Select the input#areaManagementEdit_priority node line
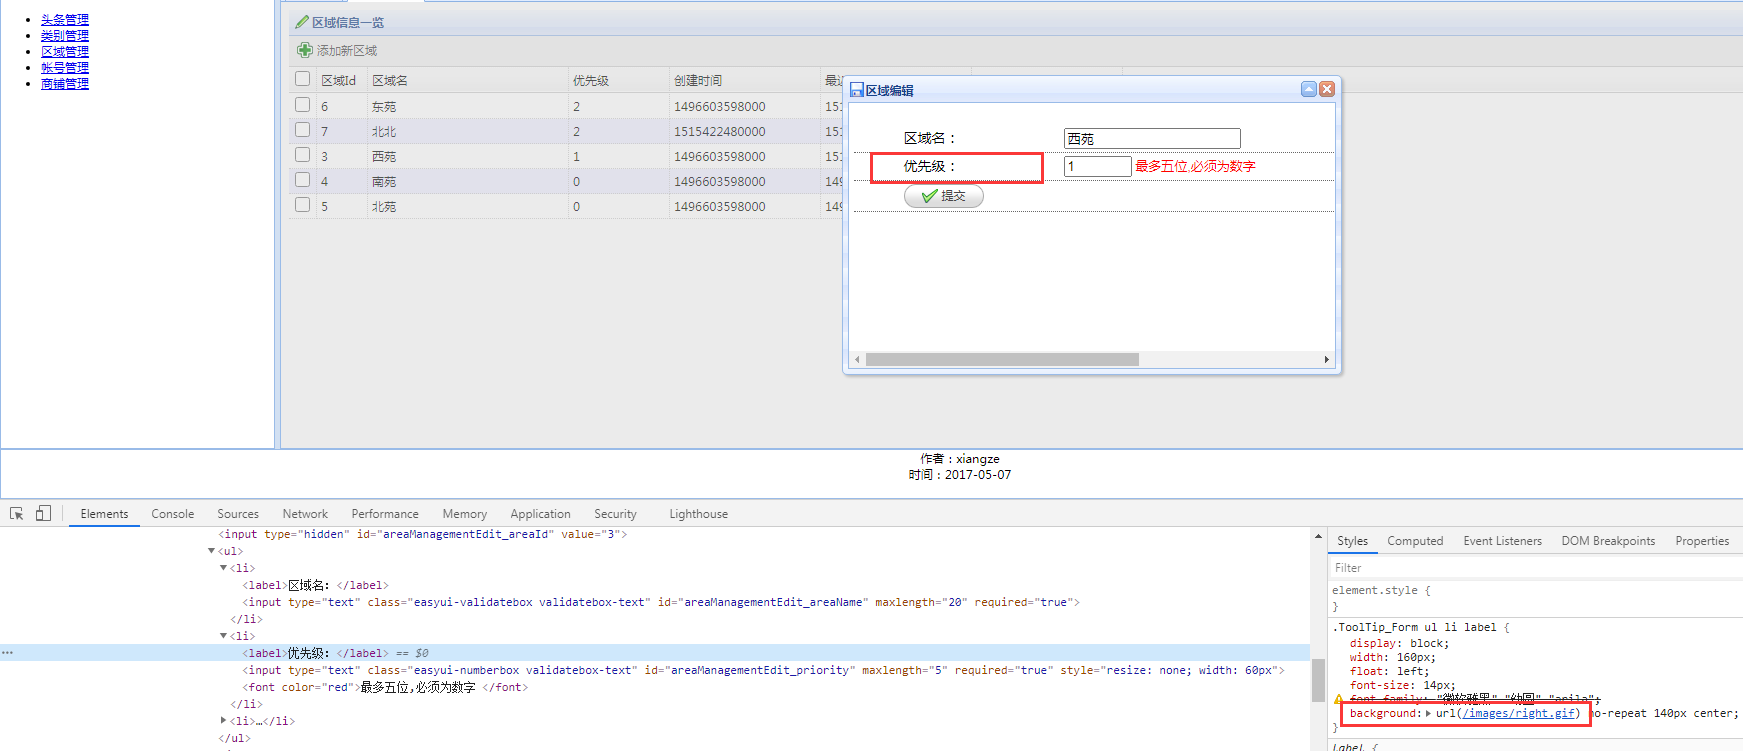 click(x=763, y=670)
